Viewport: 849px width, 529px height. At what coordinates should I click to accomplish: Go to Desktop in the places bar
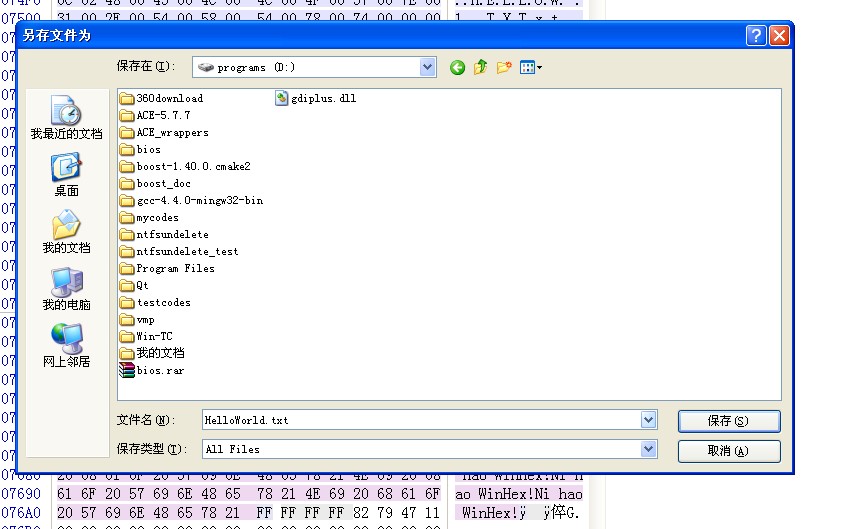(67, 175)
